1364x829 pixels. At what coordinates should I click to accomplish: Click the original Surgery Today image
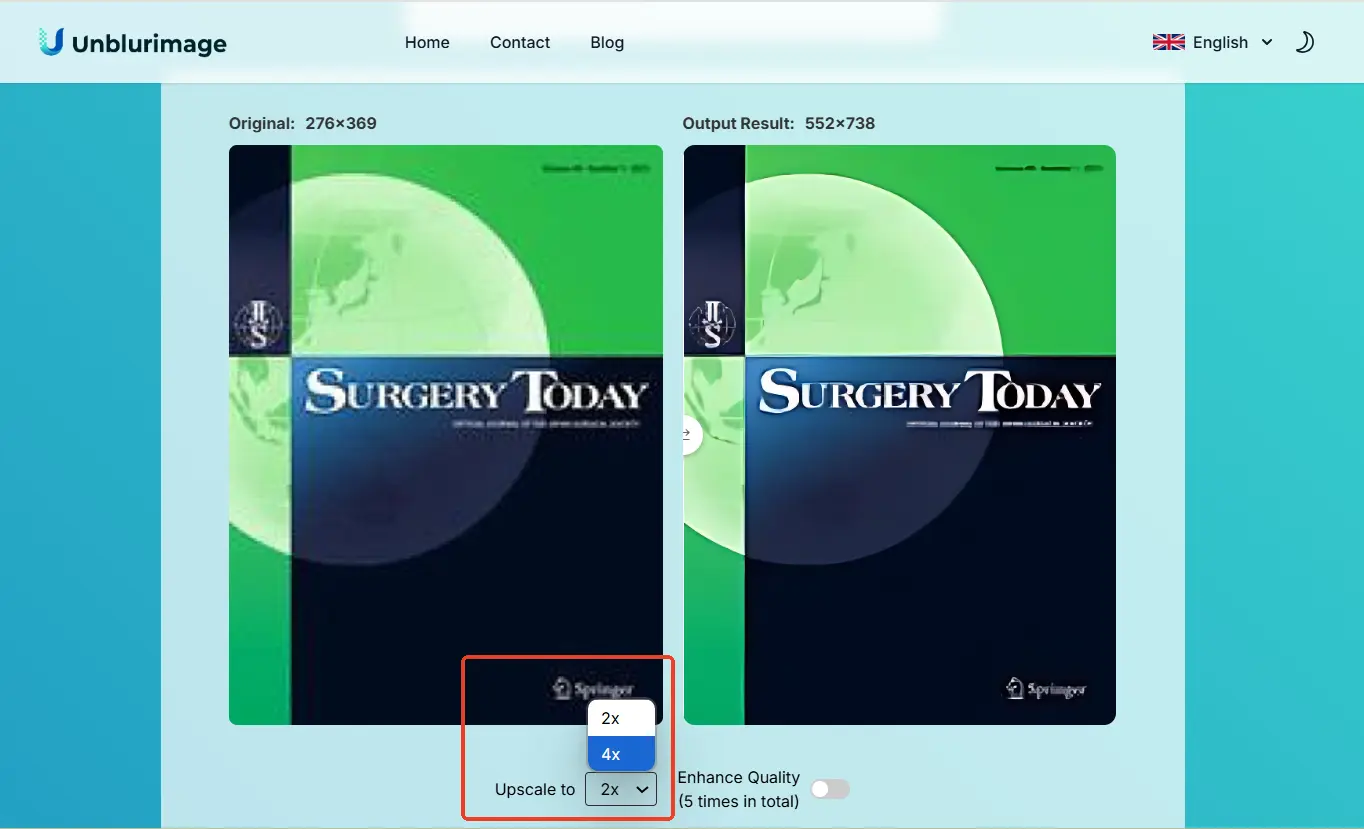[446, 435]
